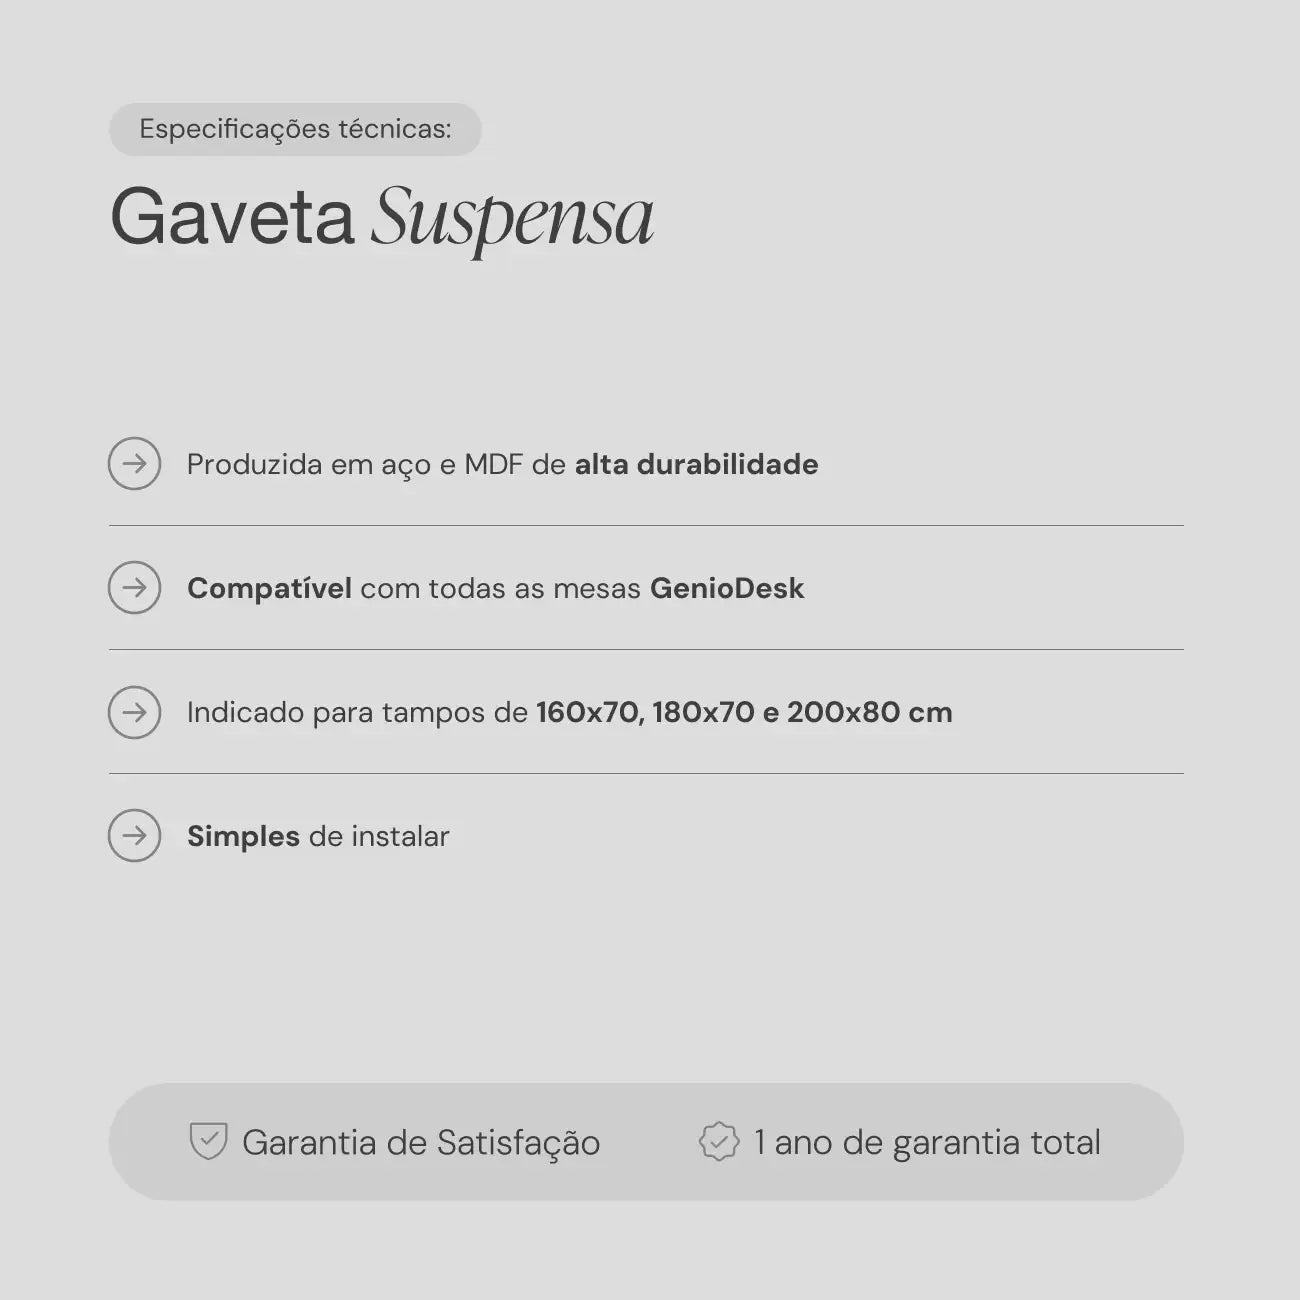Click the "Gaveta" word in the title

pos(232,216)
